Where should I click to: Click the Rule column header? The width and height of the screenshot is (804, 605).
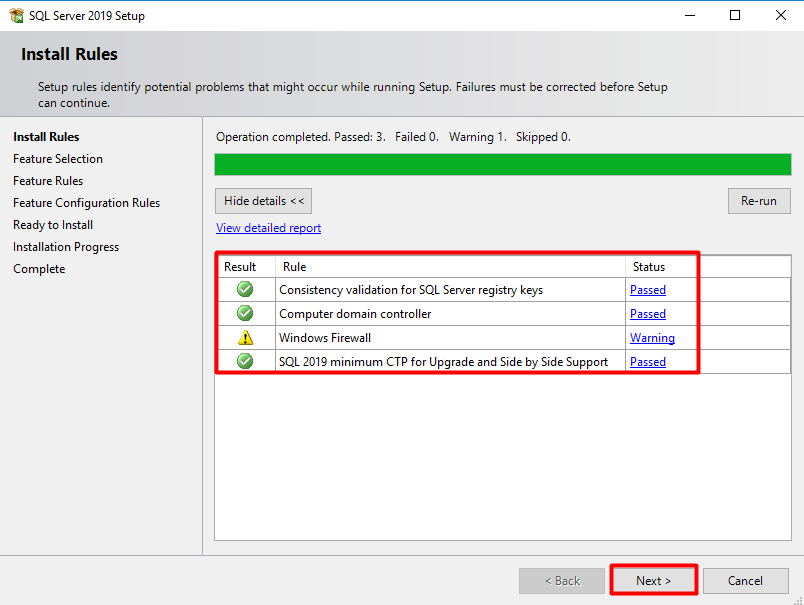450,267
